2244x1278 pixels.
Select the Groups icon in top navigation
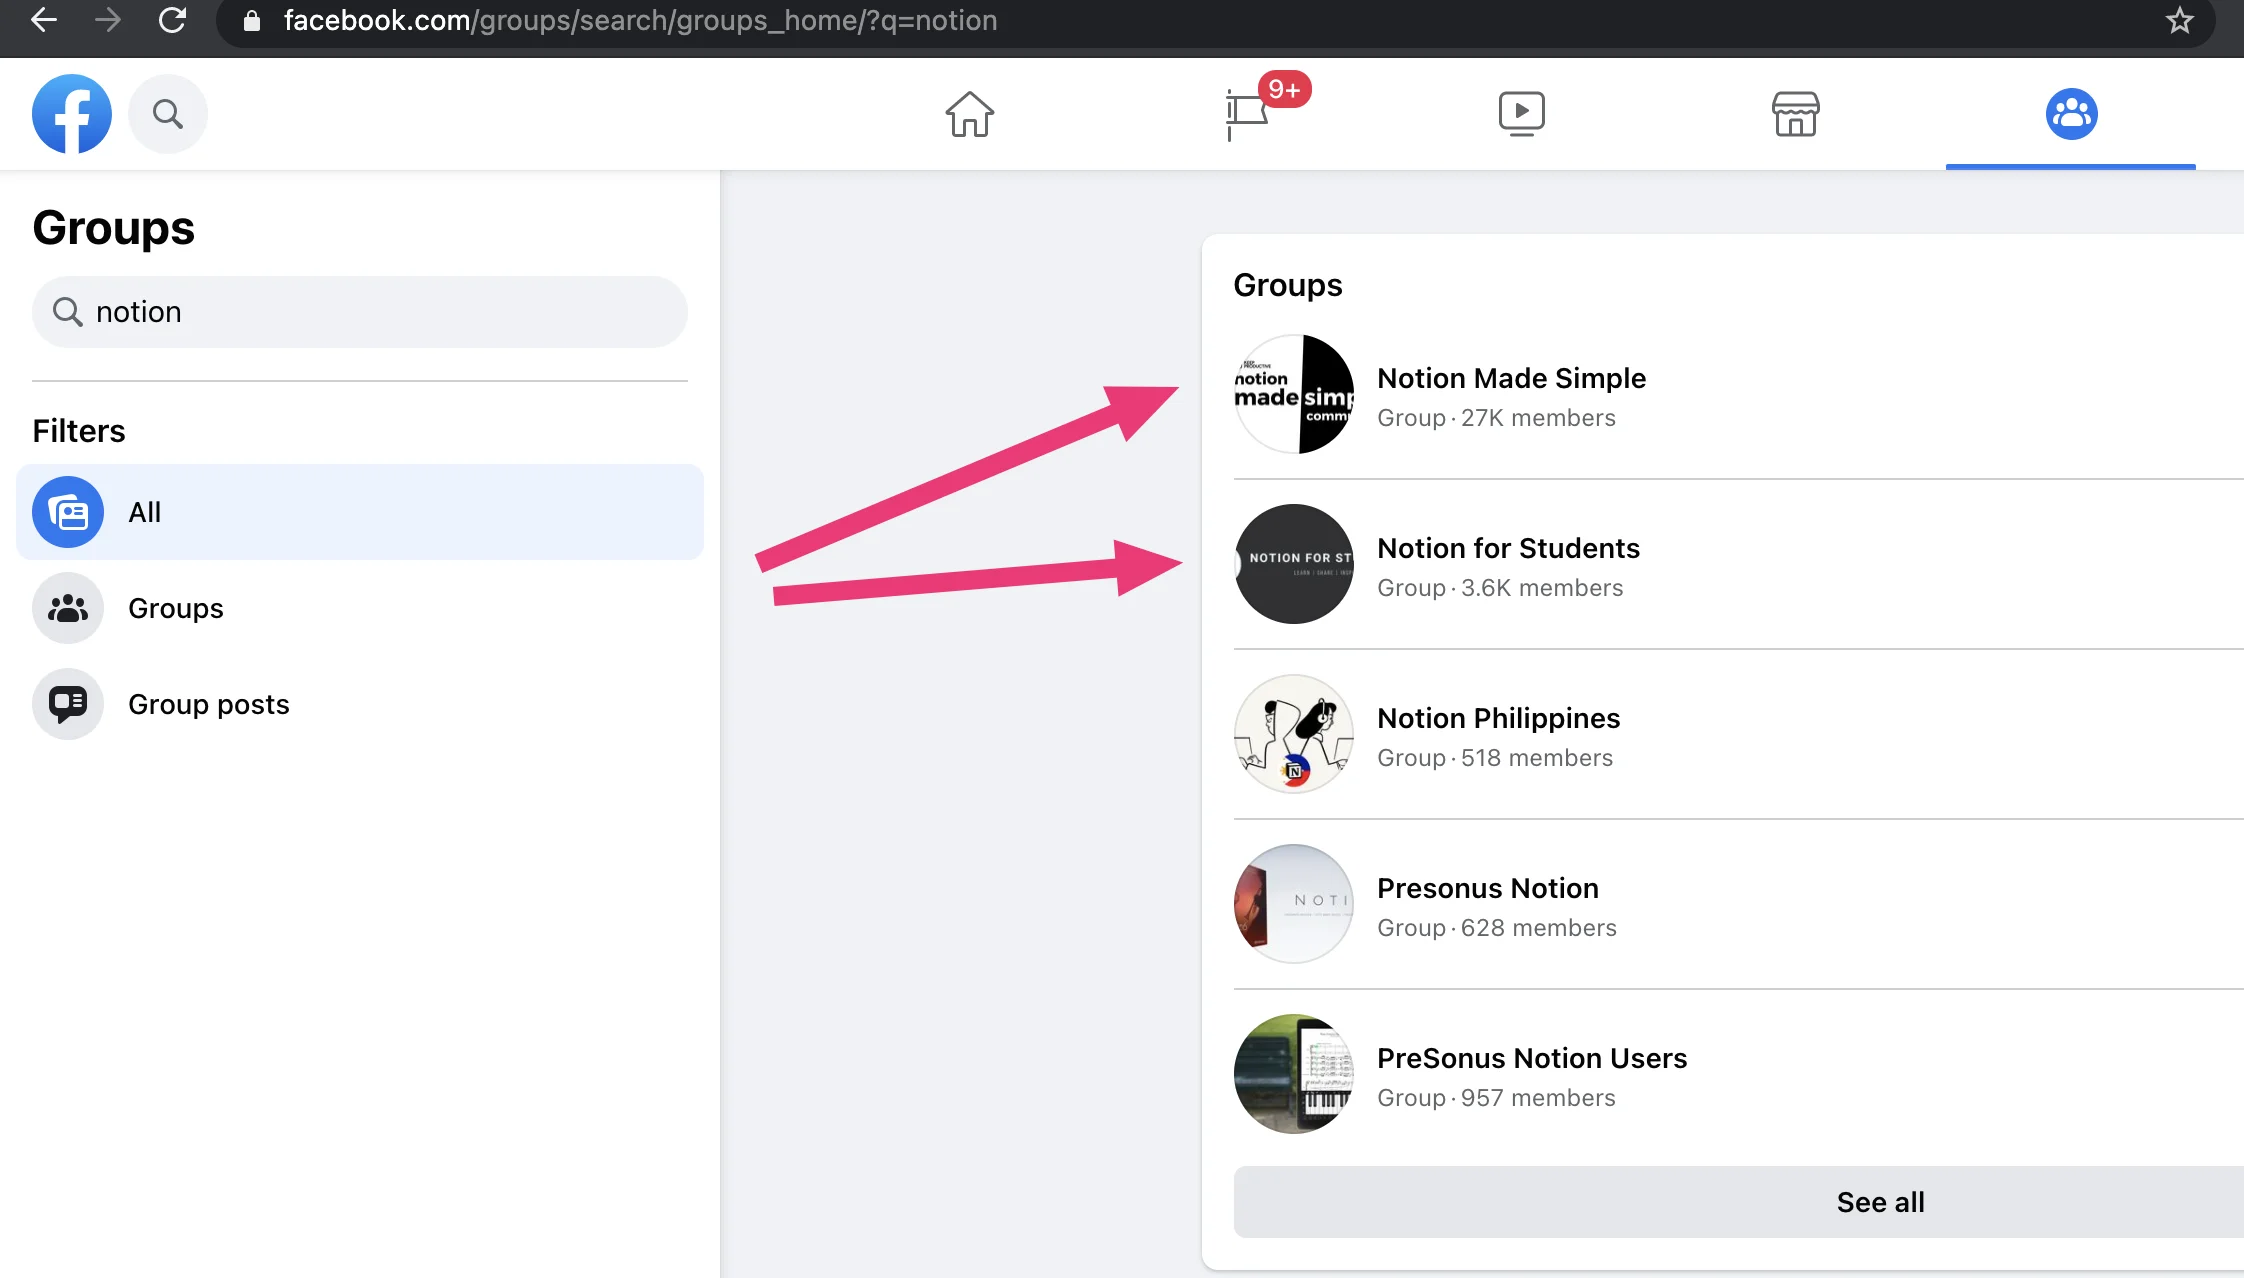coord(2071,114)
